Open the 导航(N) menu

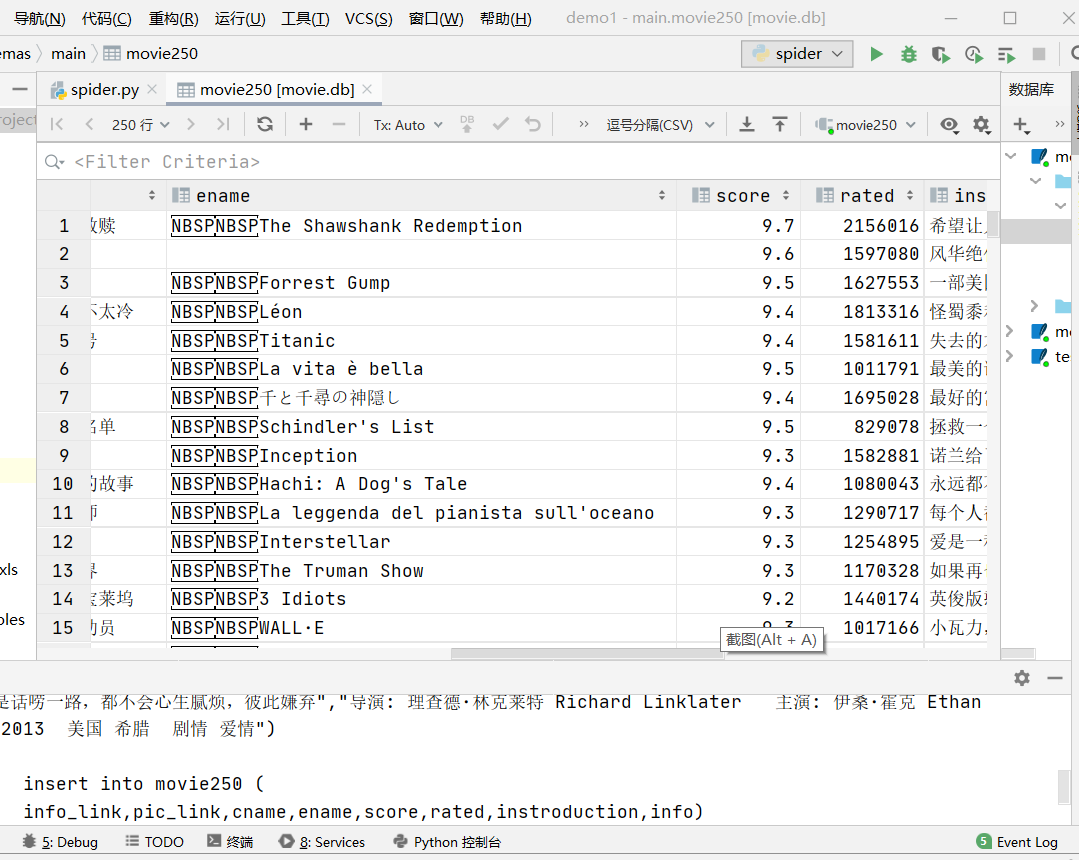[x=40, y=19]
